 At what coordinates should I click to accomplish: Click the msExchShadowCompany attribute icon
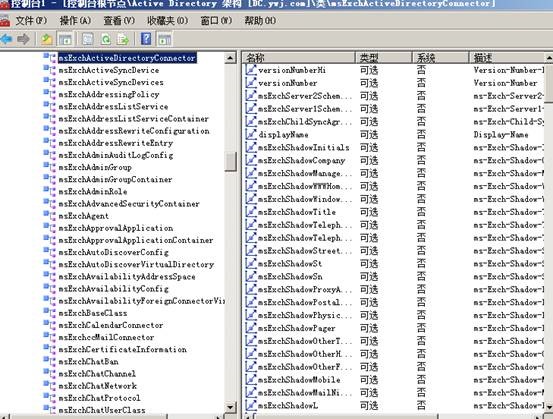point(251,160)
